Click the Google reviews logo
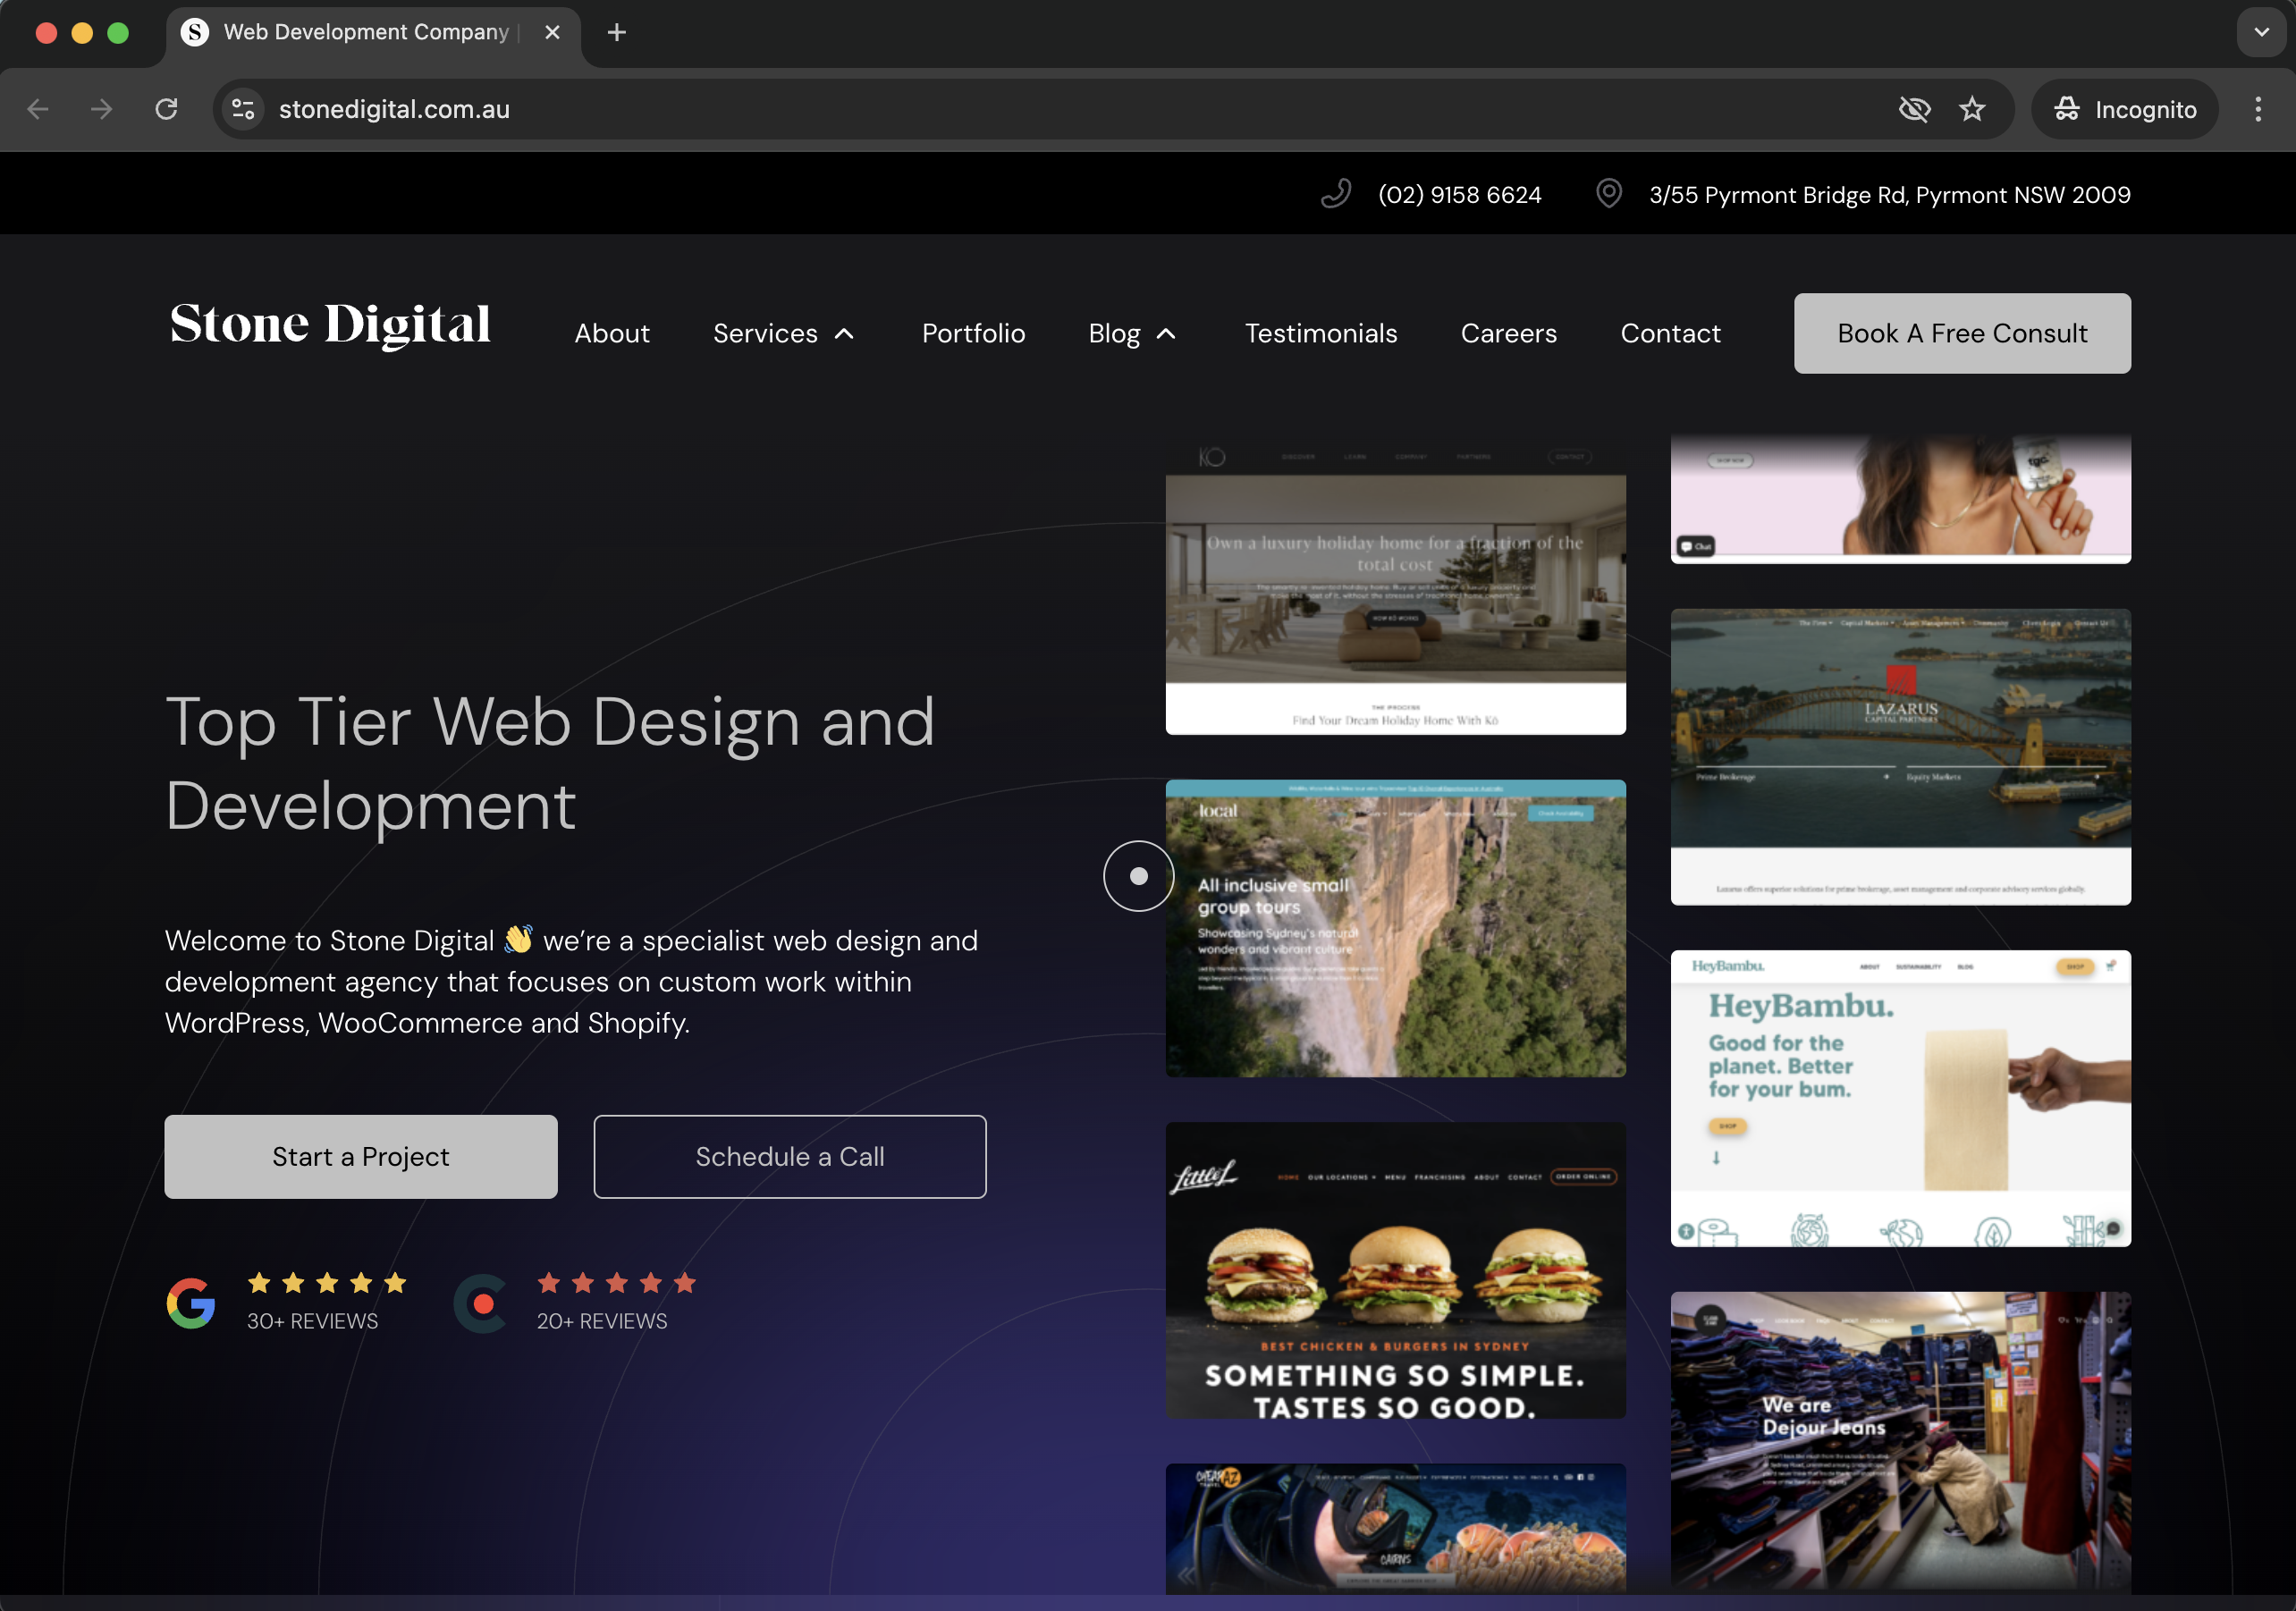 pyautogui.click(x=190, y=1302)
